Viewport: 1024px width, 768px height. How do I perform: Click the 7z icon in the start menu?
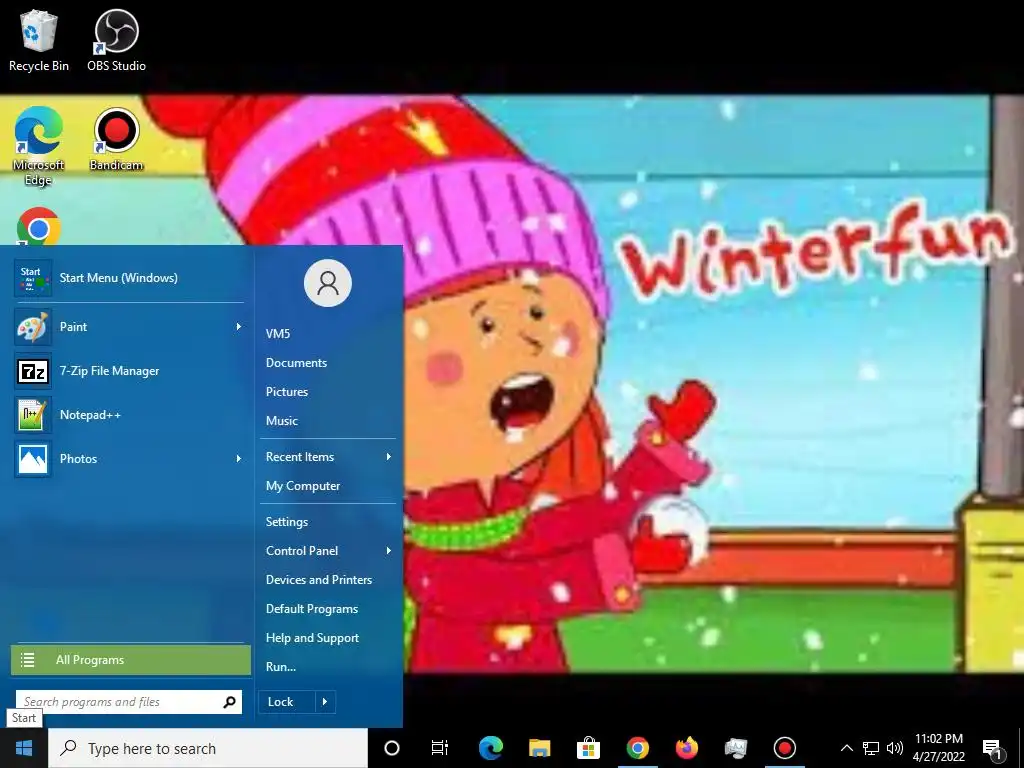[33, 371]
